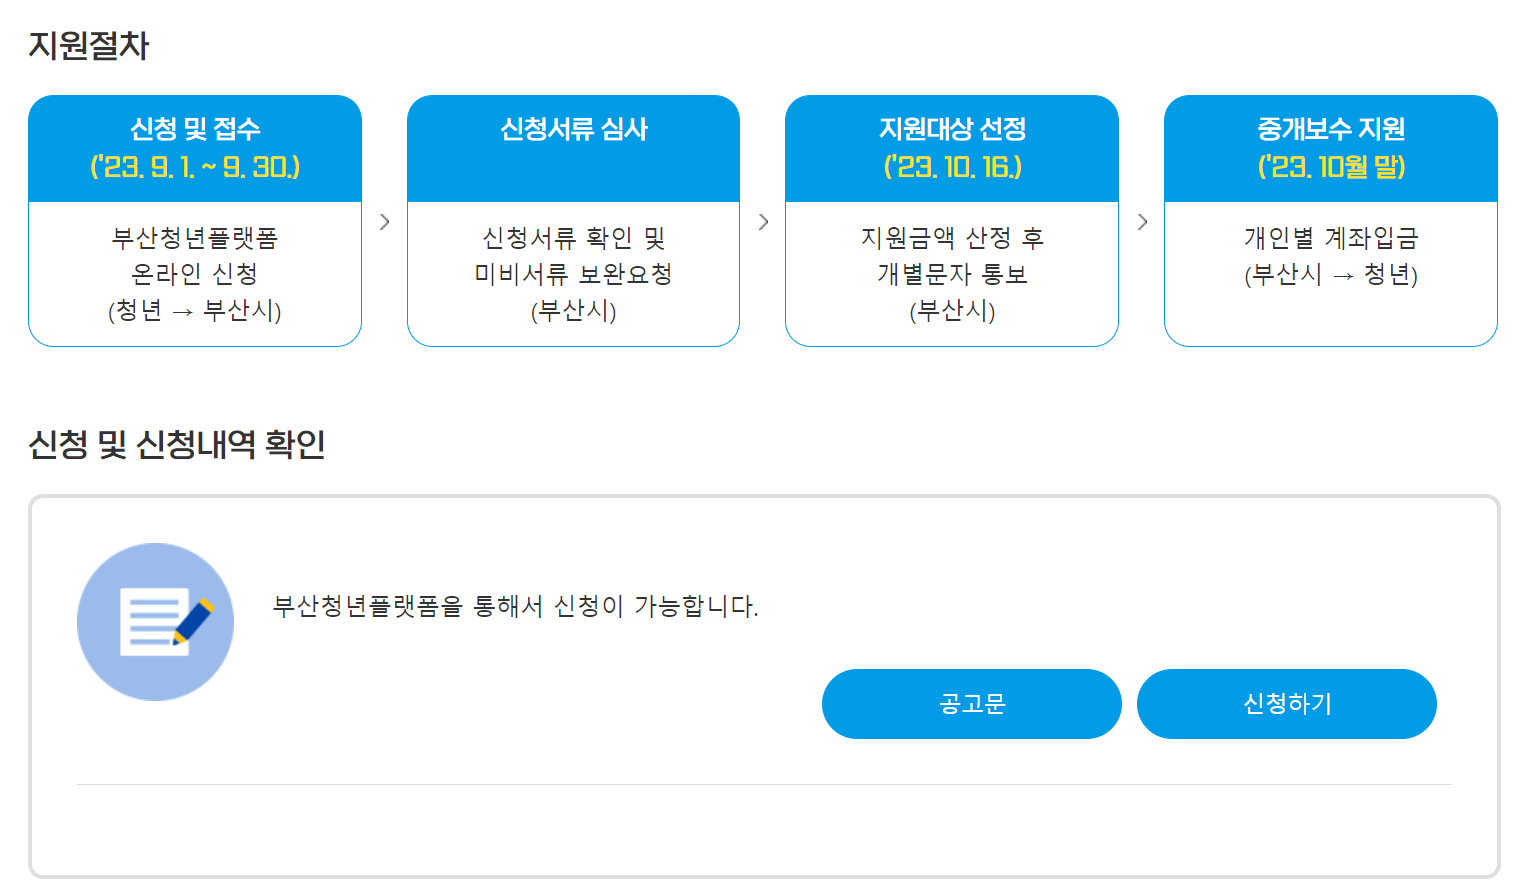Click the blue header of 중개보수 지원
1515x893 pixels.
coord(1330,148)
